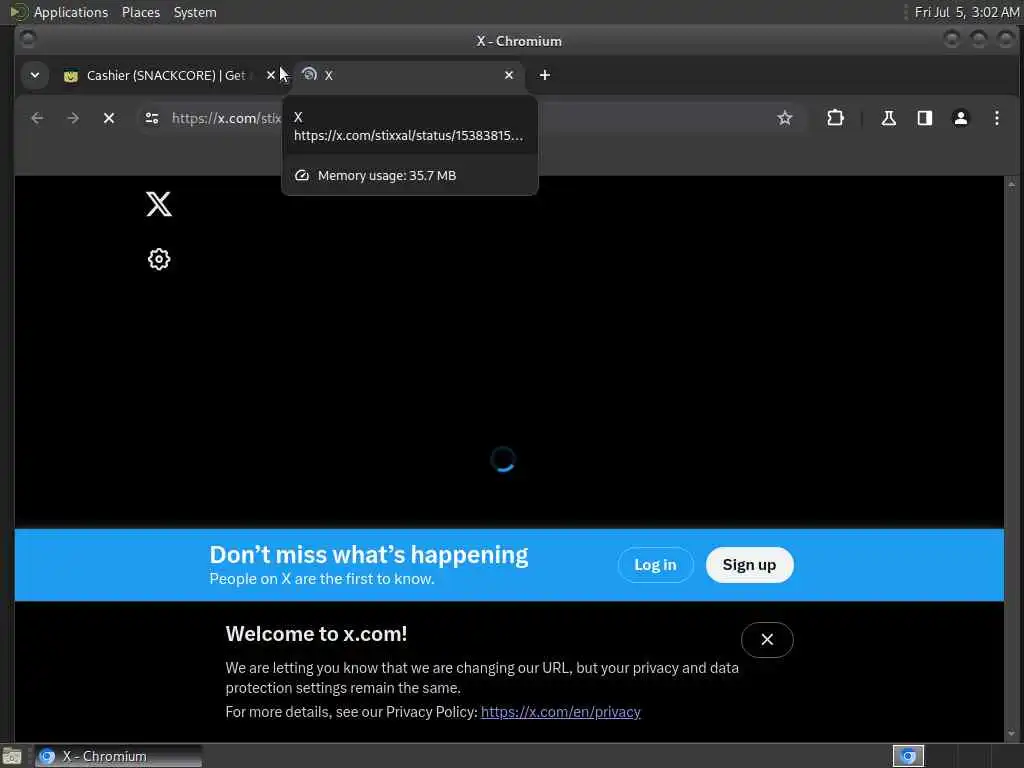
Task: Open the x.com/en/privacy link
Action: pos(560,712)
